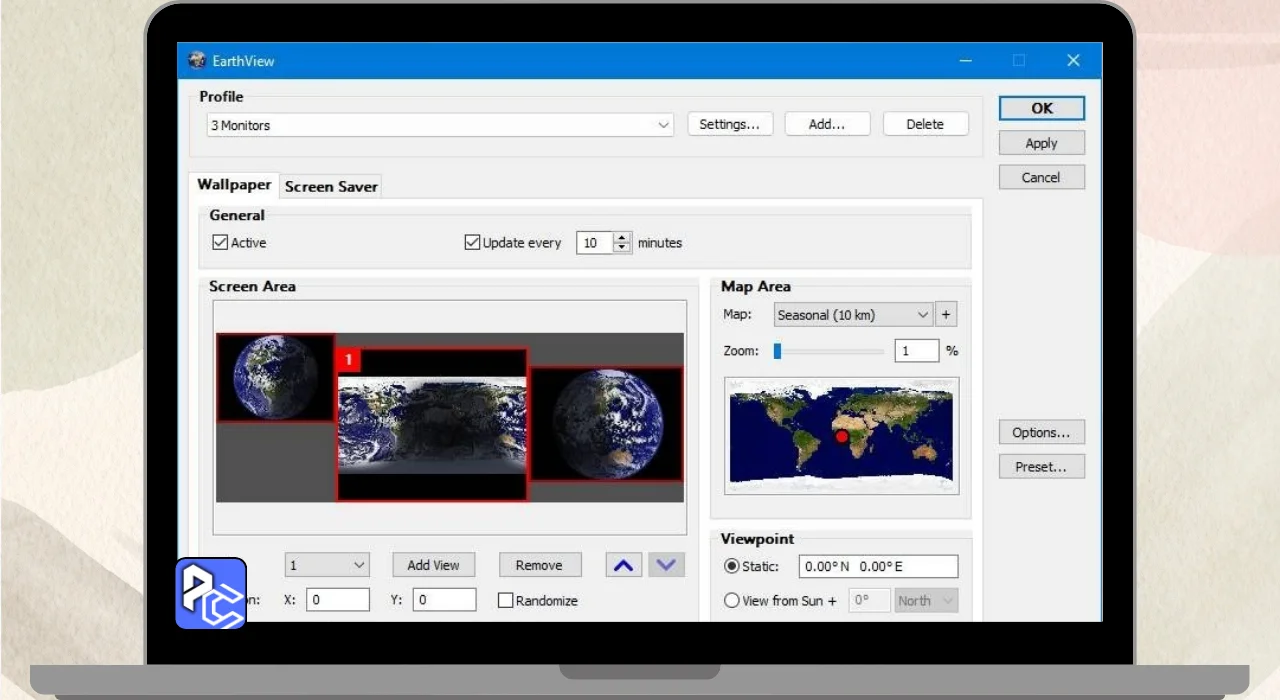Open the Wallpaper tab
The height and width of the screenshot is (700, 1280).
pos(234,185)
